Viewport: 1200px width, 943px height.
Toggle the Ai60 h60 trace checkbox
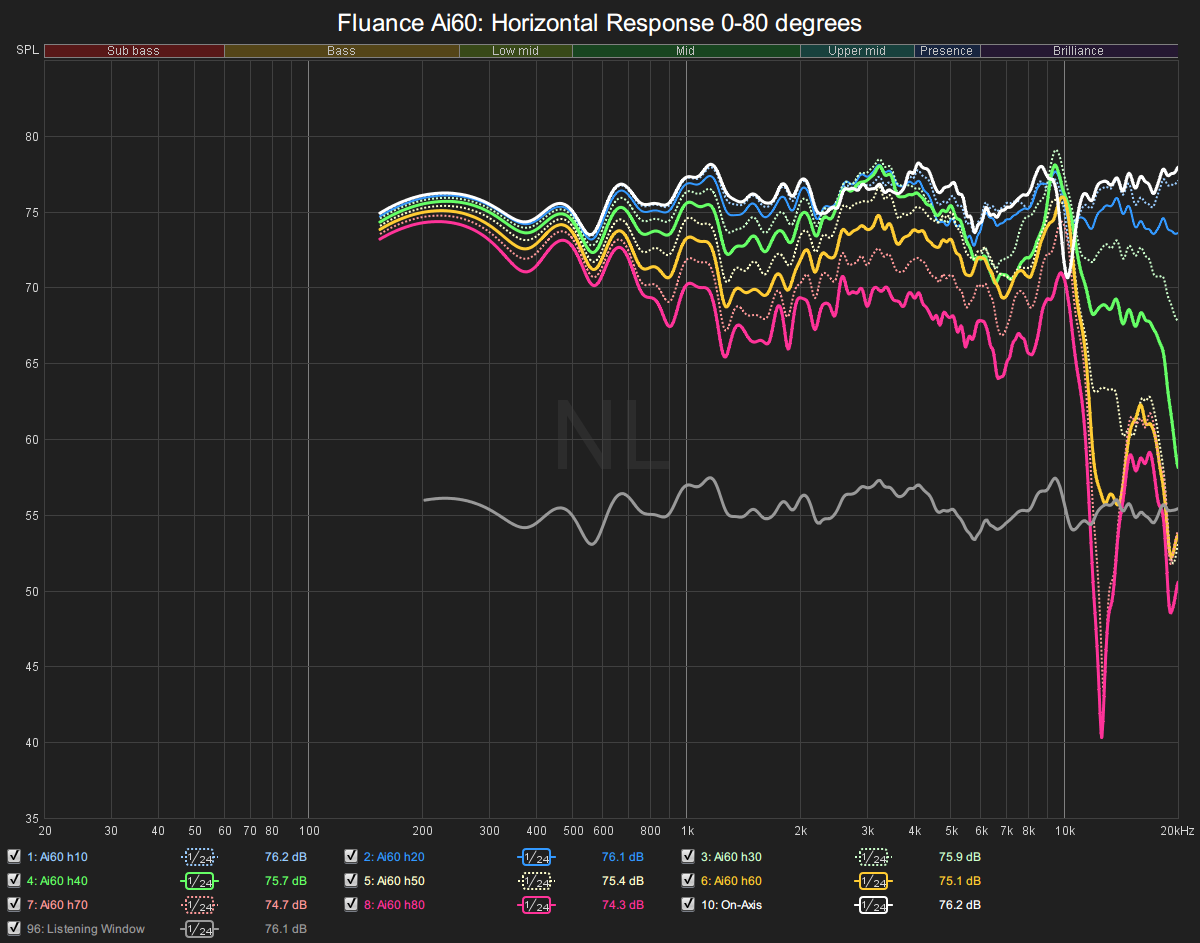(688, 881)
